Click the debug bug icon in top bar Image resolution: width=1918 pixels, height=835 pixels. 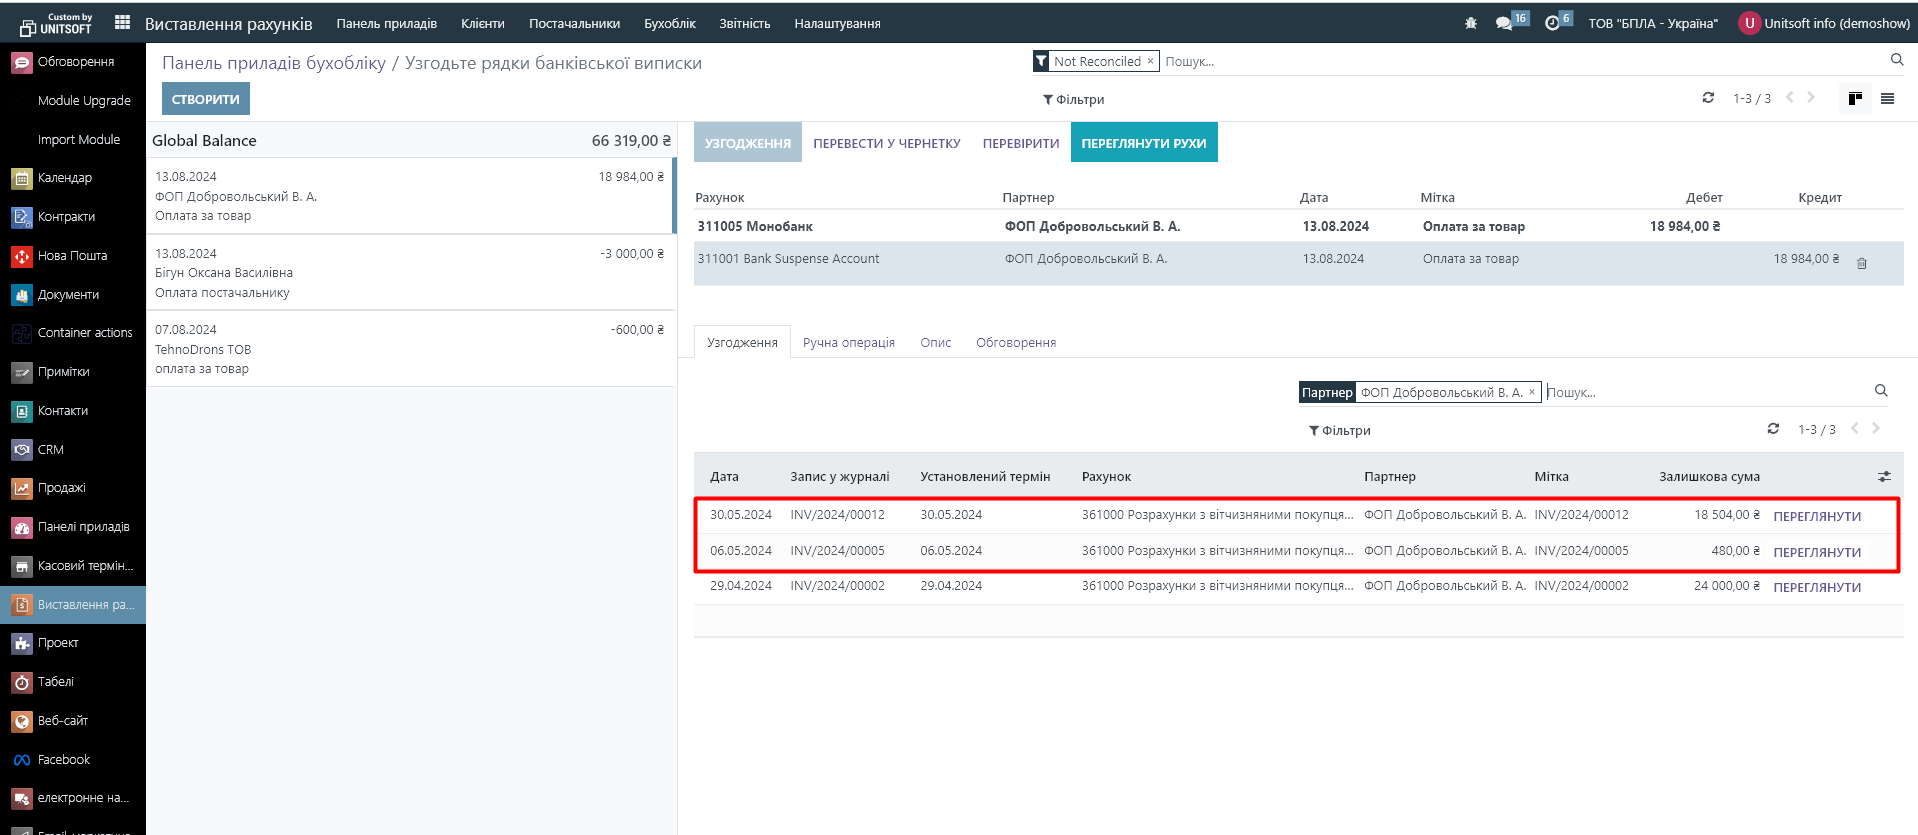pos(1470,23)
